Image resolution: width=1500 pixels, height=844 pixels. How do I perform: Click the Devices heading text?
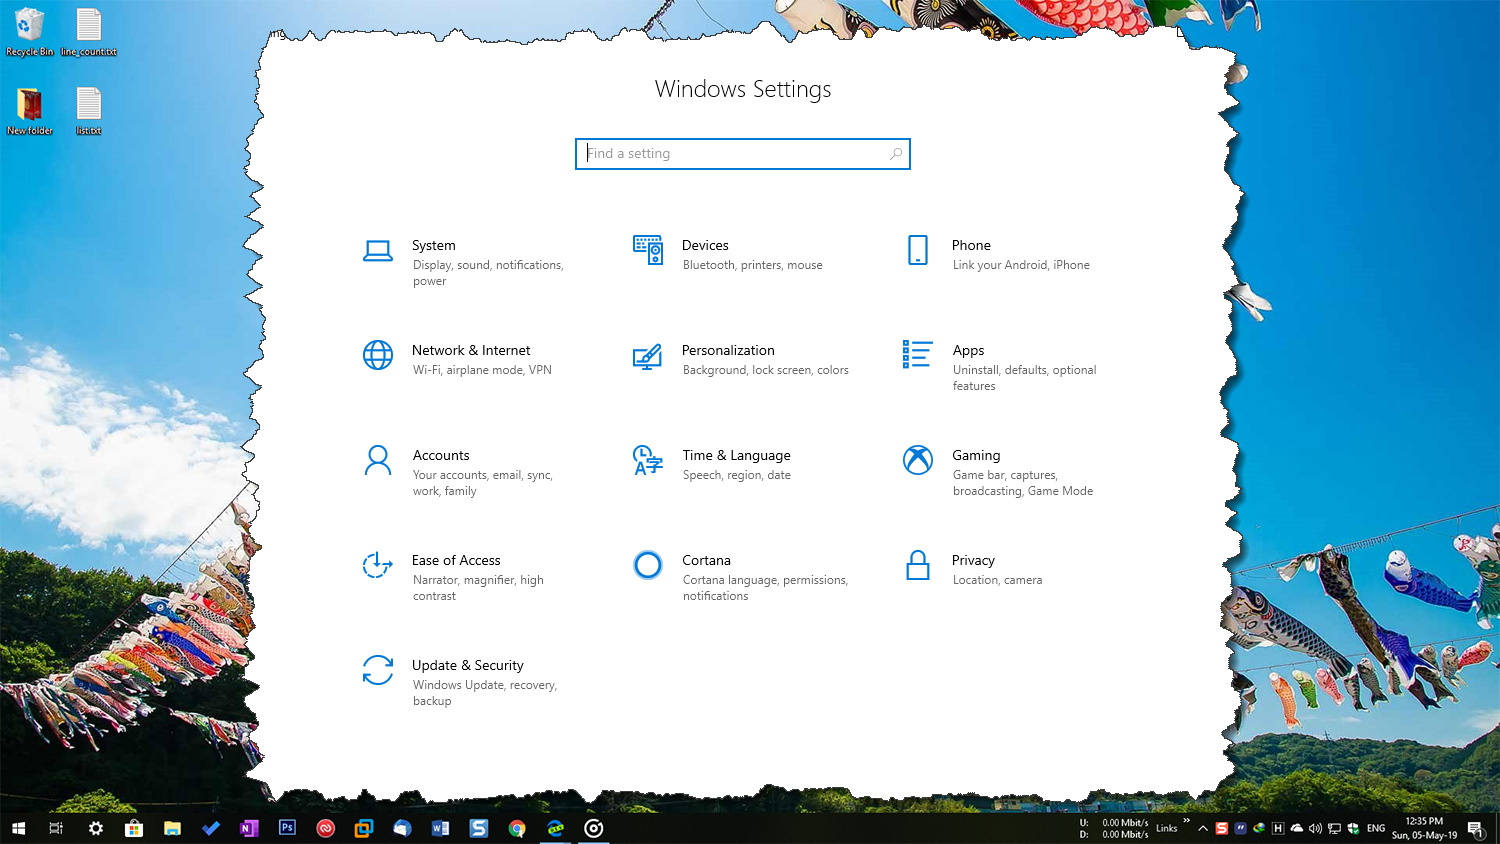705,245
